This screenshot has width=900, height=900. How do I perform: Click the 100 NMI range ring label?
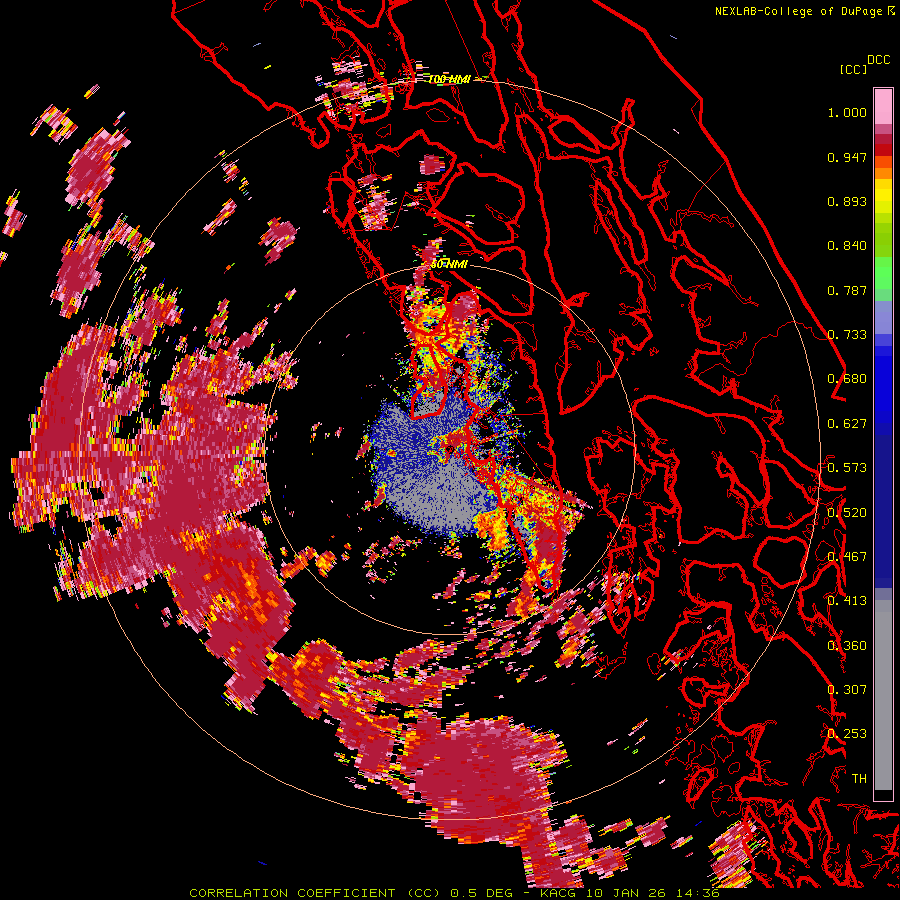tap(449, 79)
